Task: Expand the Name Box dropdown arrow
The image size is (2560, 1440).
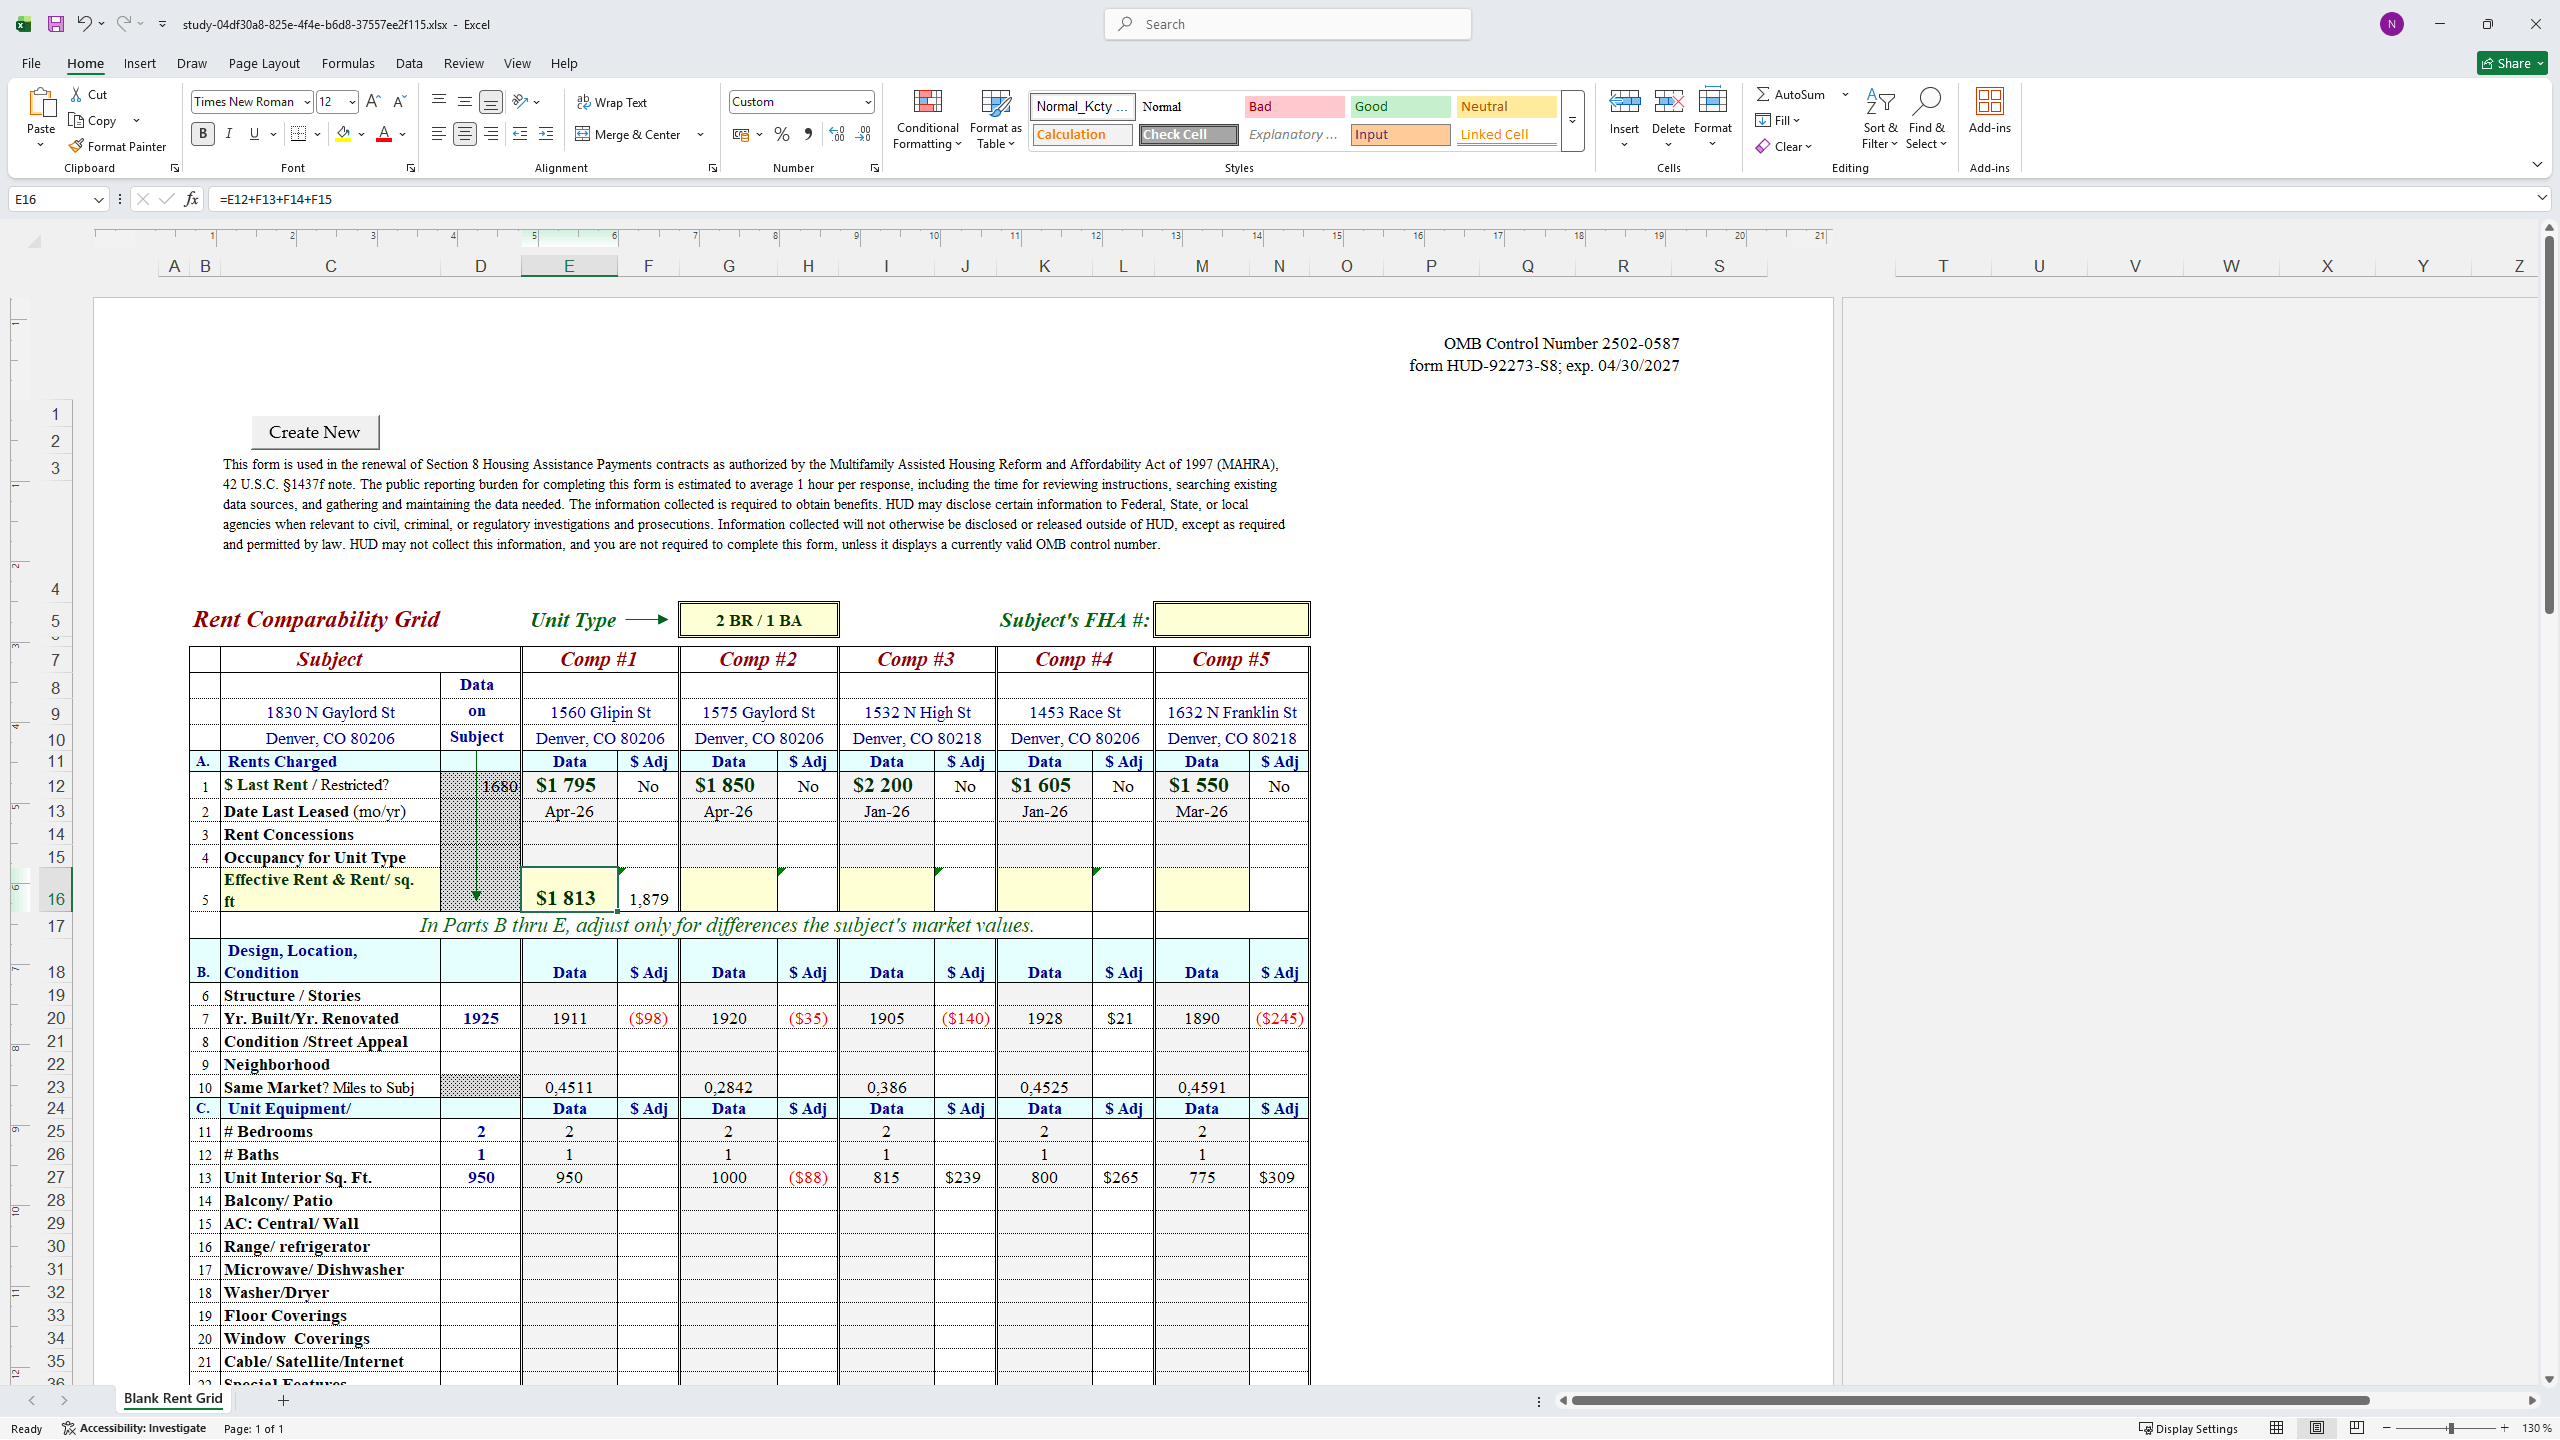Action: (98, 199)
